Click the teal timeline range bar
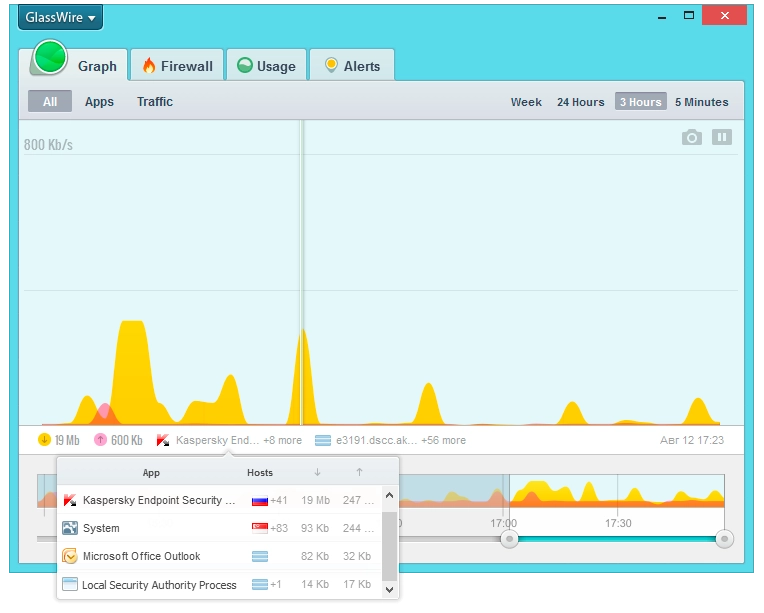This screenshot has height=613, width=764. tap(617, 539)
